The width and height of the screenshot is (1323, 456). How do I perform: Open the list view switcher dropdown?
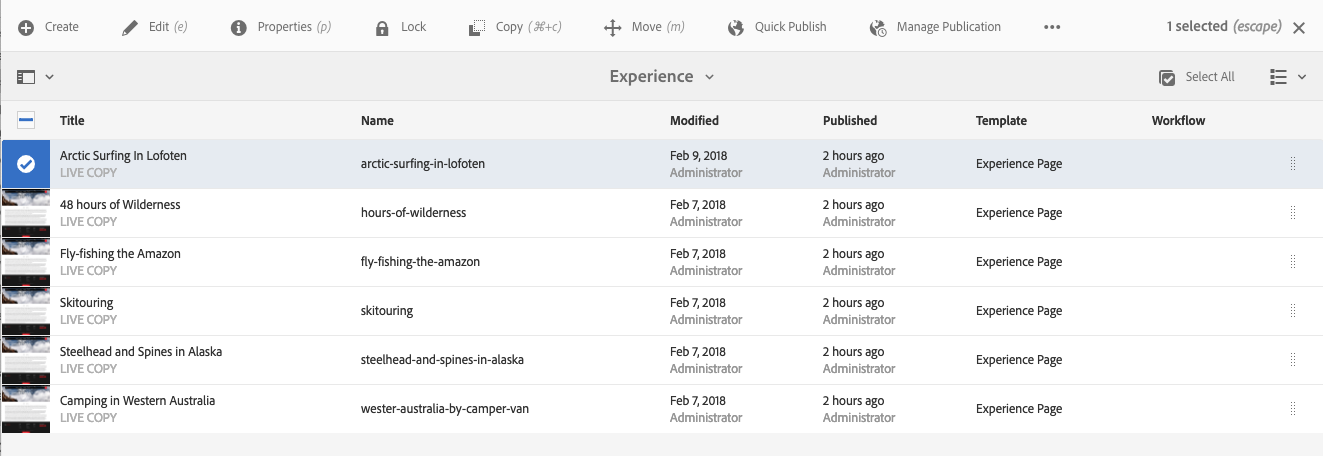pyautogui.click(x=1288, y=77)
